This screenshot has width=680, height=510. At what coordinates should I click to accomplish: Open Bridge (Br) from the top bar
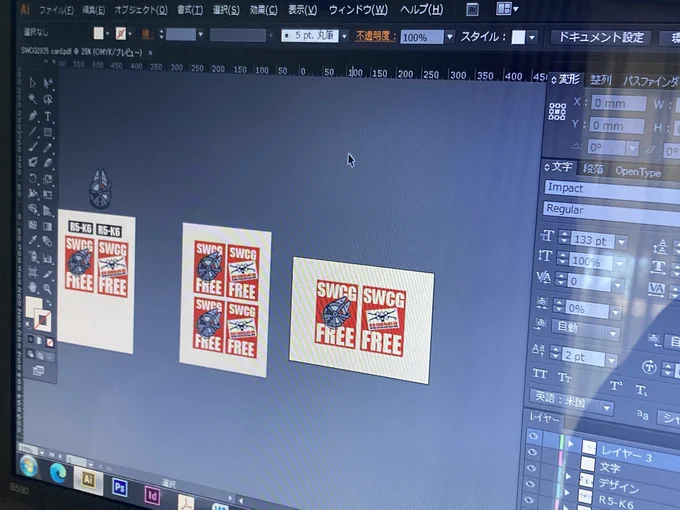[472, 10]
